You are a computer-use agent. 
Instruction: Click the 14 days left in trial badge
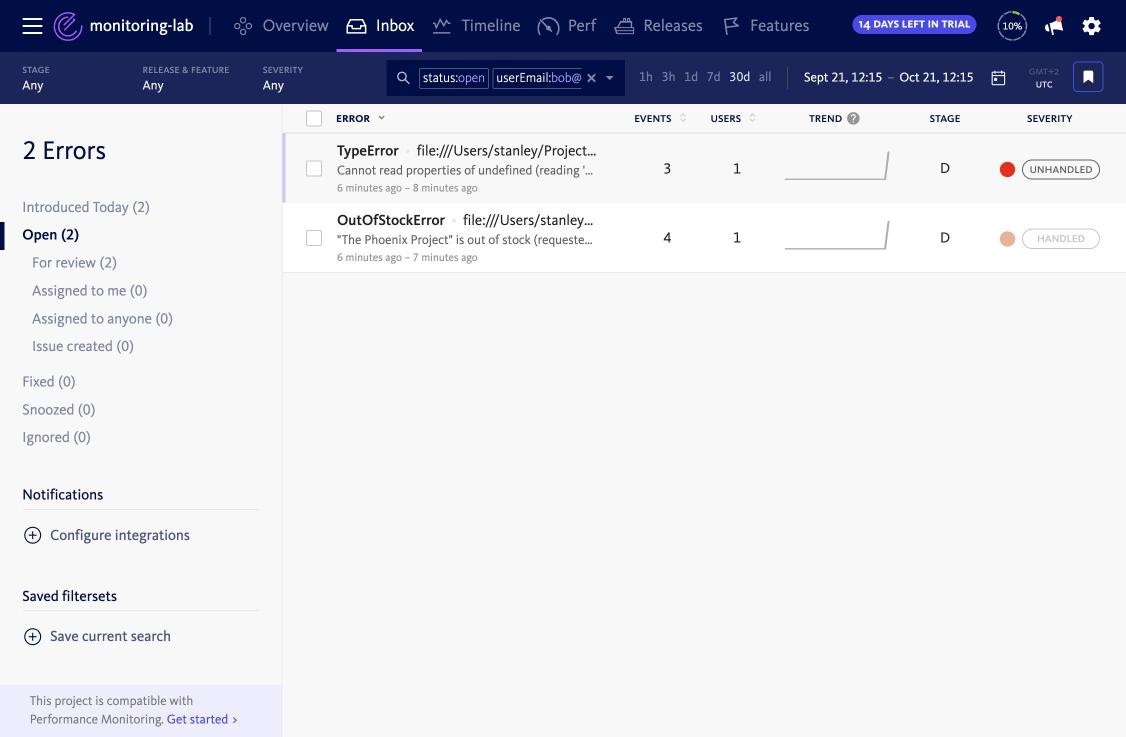point(914,24)
